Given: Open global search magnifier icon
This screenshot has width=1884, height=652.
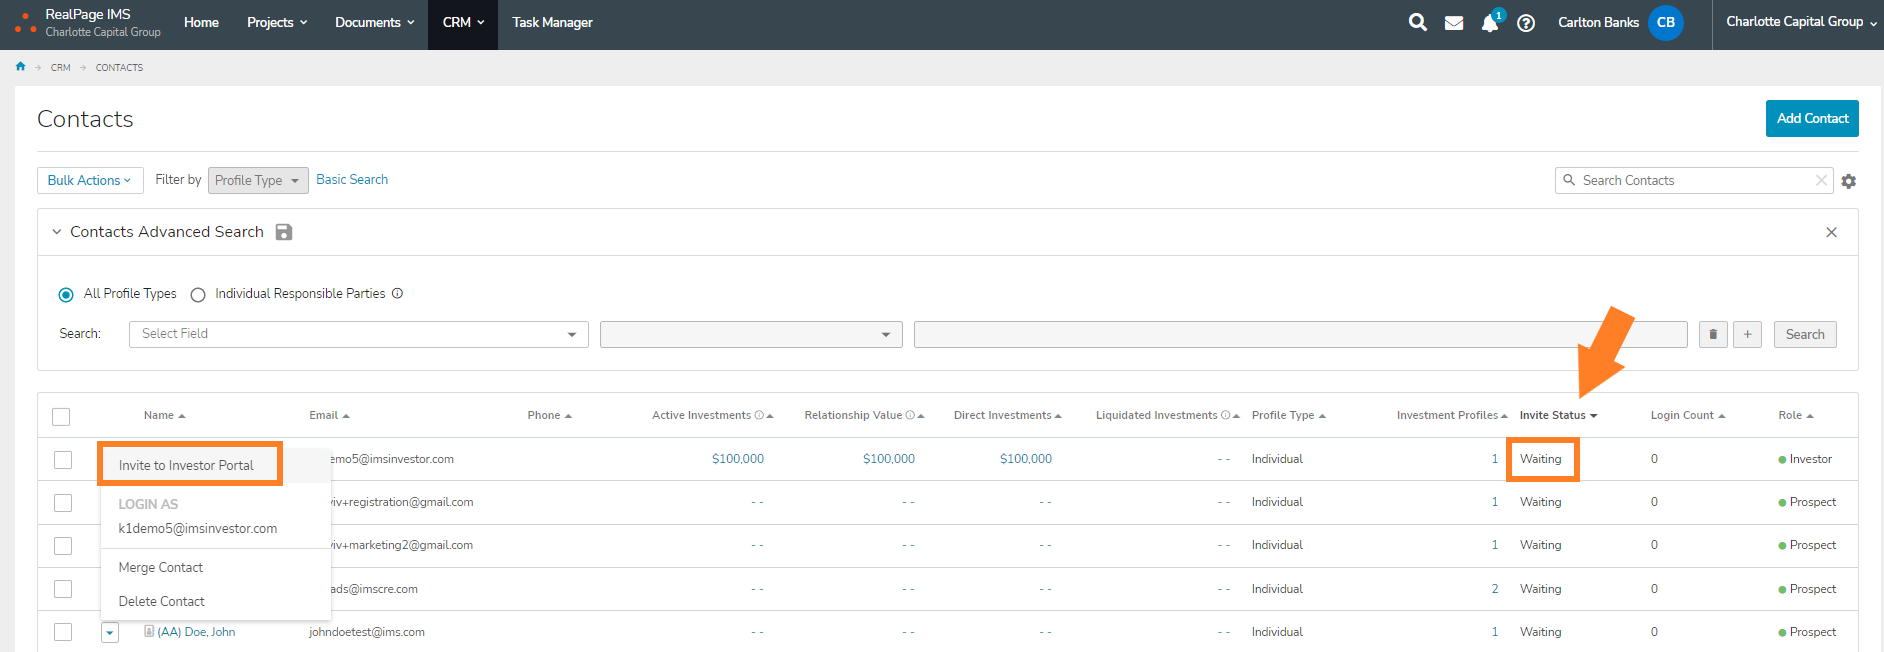Looking at the screenshot, I should [x=1417, y=22].
